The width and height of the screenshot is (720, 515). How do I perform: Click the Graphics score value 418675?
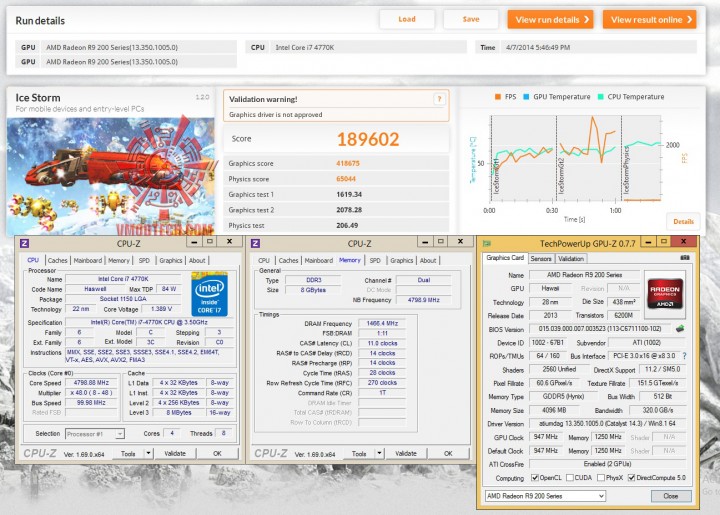tap(348, 163)
